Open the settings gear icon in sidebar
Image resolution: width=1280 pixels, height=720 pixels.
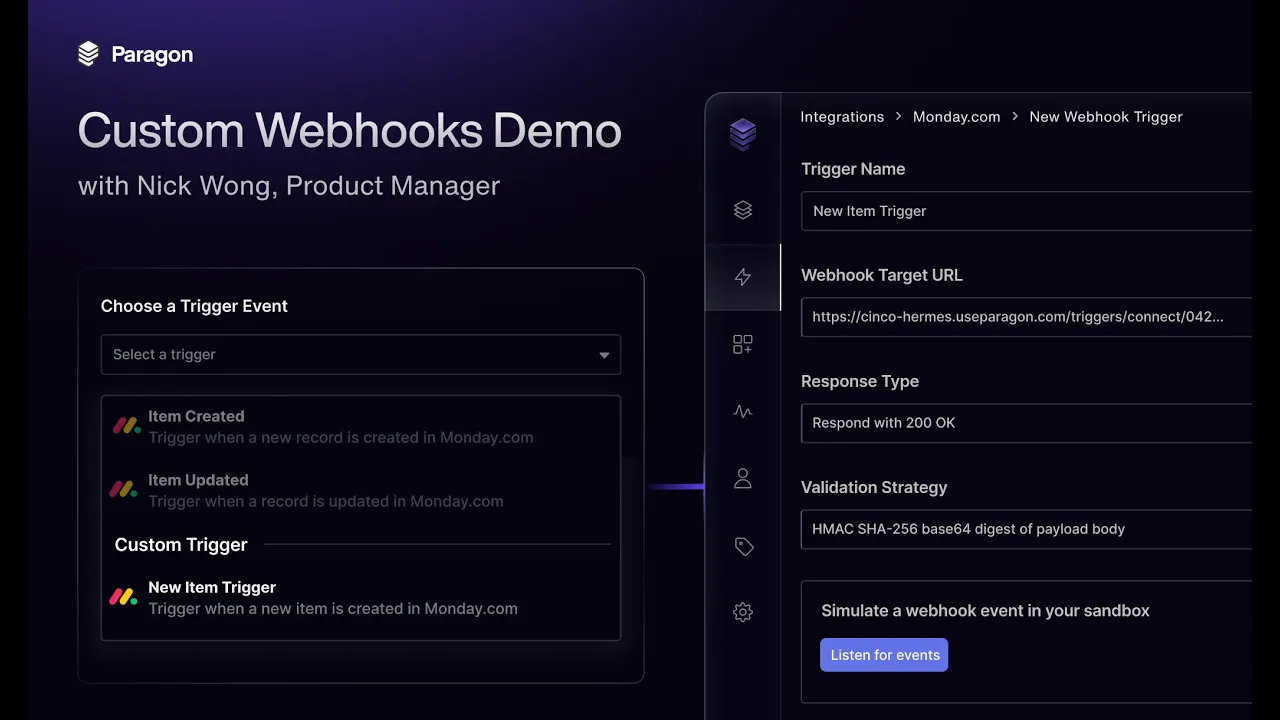(743, 612)
